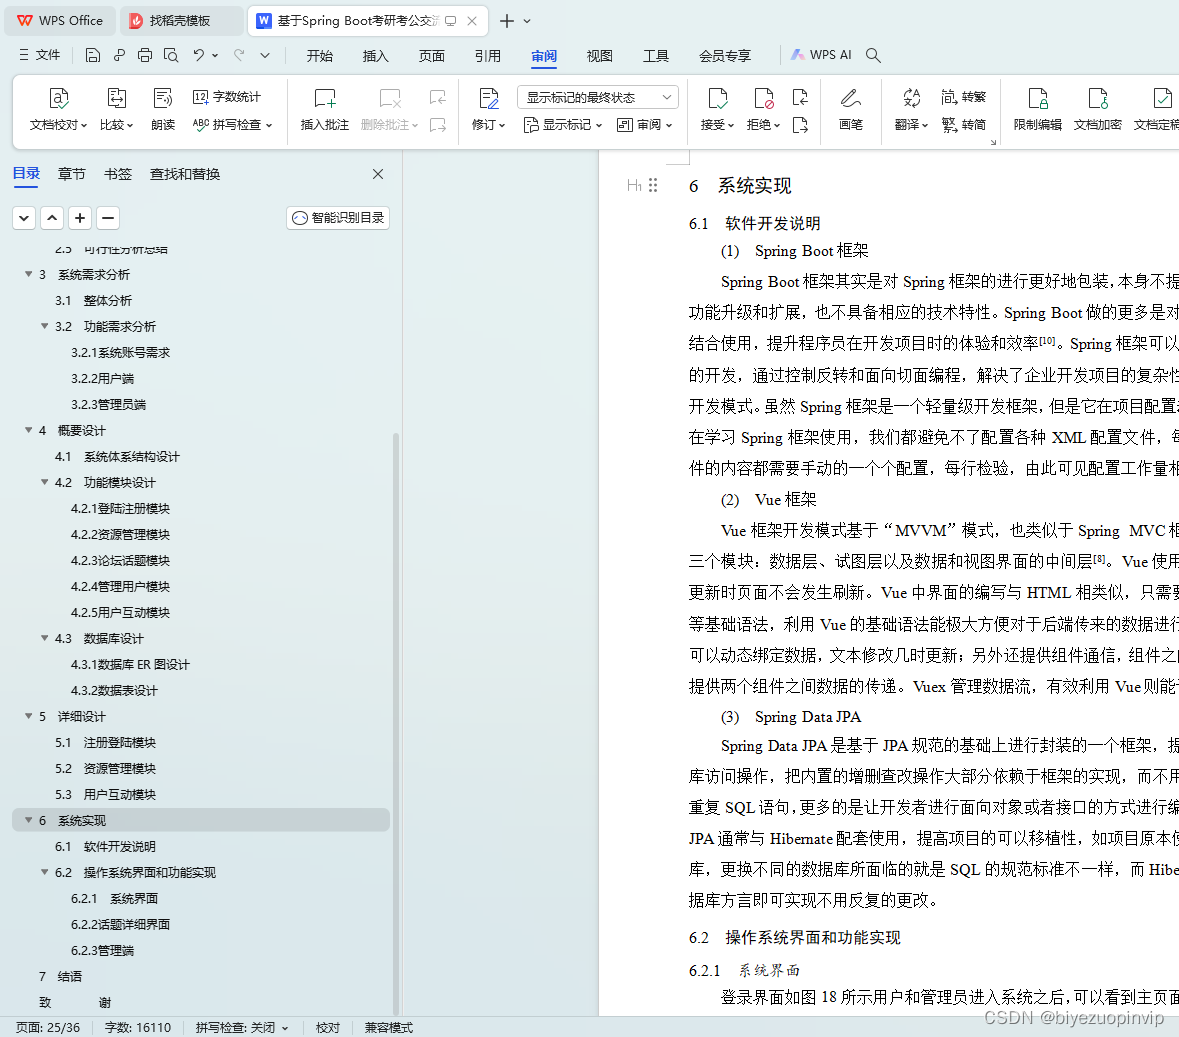This screenshot has height=1037, width=1179.
Task: Click the print icon in quick toolbar
Action: pos(145,55)
